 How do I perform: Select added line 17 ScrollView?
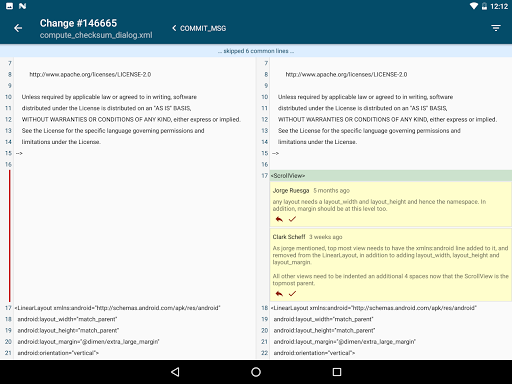(x=391, y=176)
